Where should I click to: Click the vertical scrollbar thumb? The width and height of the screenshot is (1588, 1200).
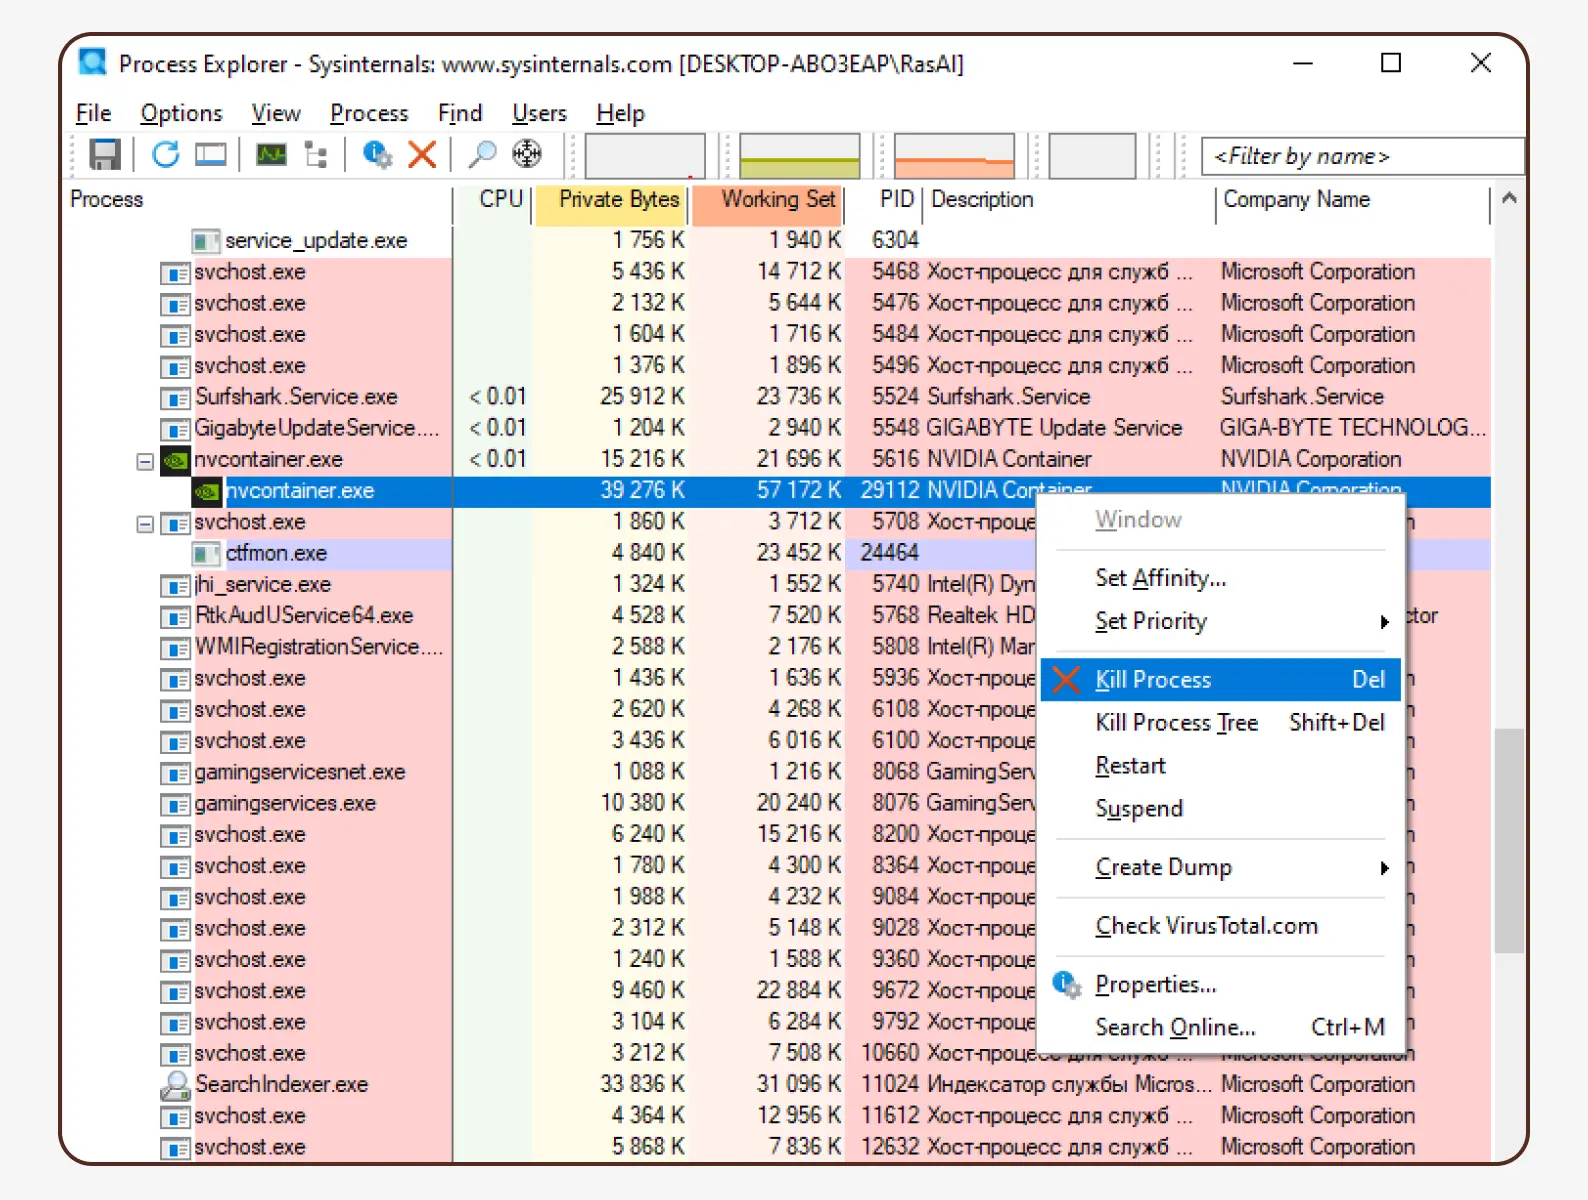point(1509,840)
